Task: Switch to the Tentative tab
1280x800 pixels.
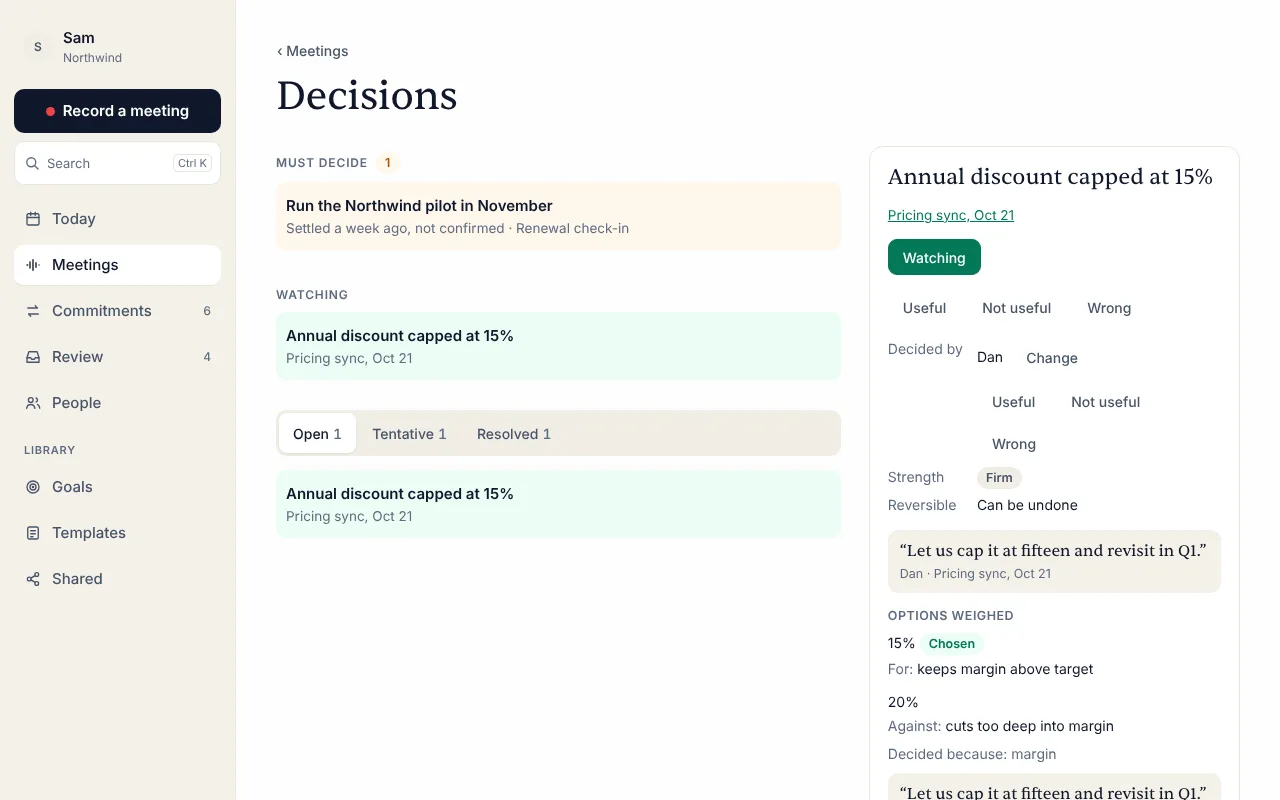Action: tap(409, 434)
